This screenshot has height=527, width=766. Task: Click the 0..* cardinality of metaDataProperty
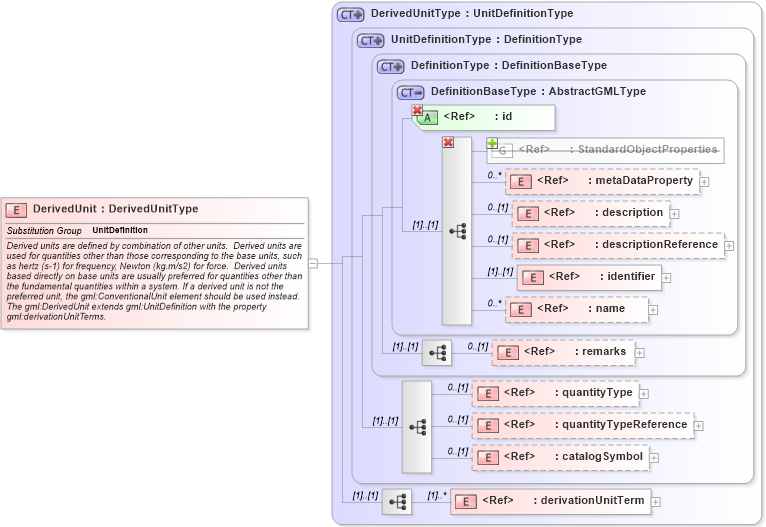pos(494,175)
